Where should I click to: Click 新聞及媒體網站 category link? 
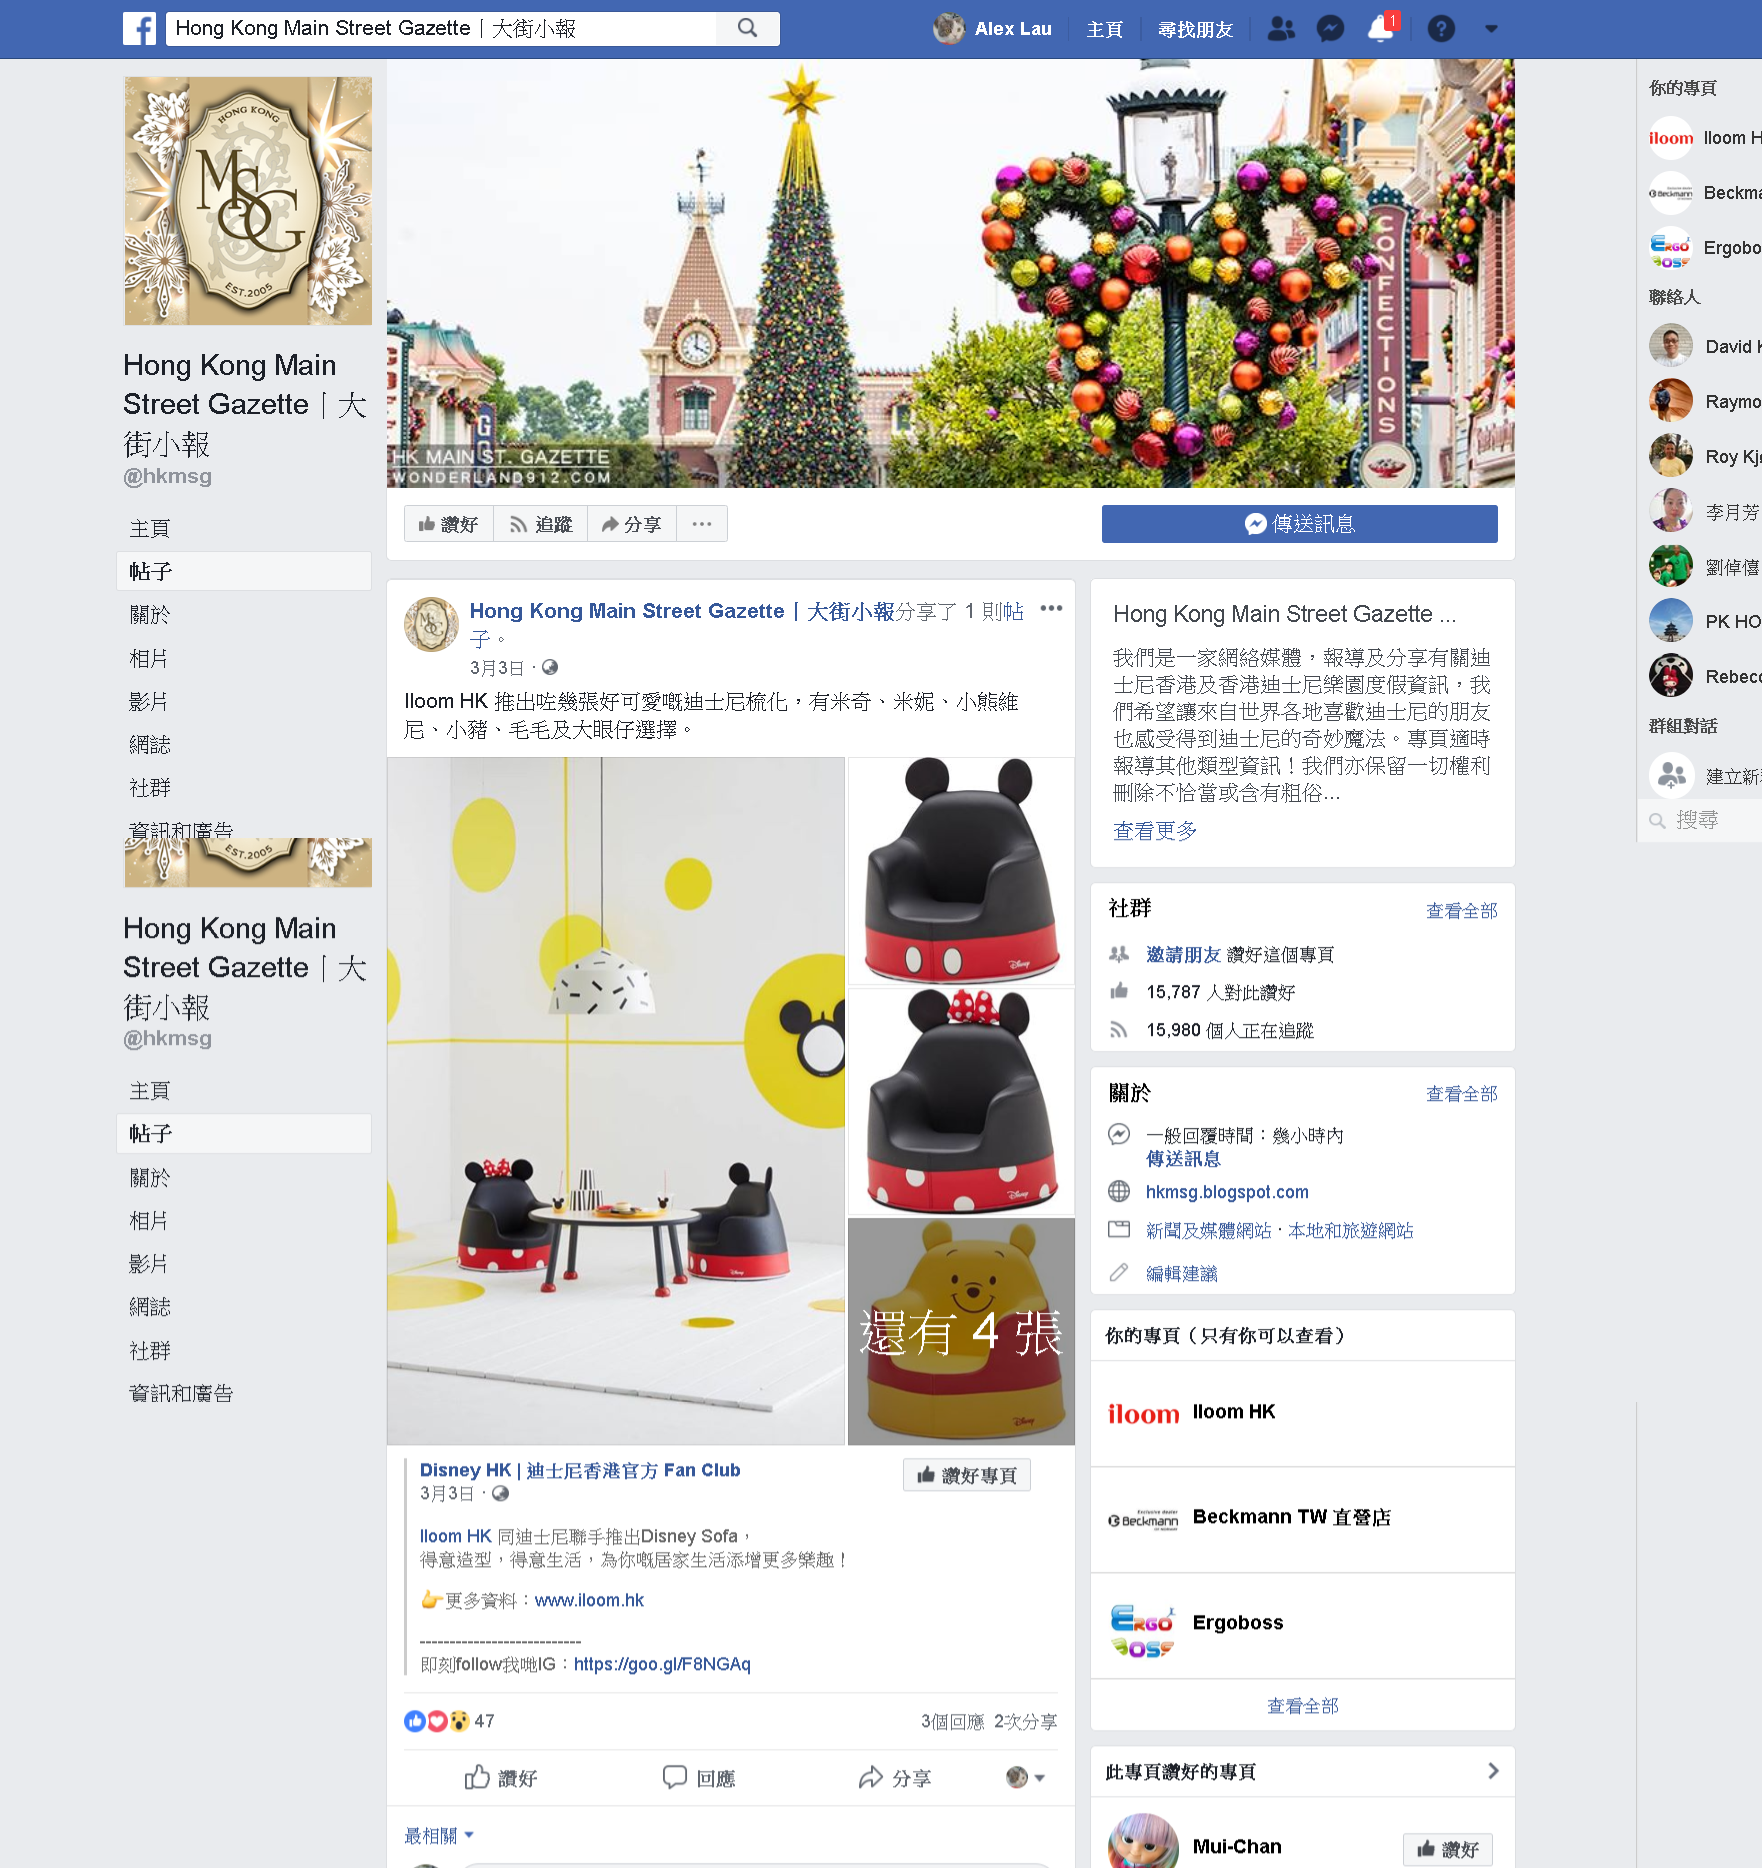pyautogui.click(x=1209, y=1231)
